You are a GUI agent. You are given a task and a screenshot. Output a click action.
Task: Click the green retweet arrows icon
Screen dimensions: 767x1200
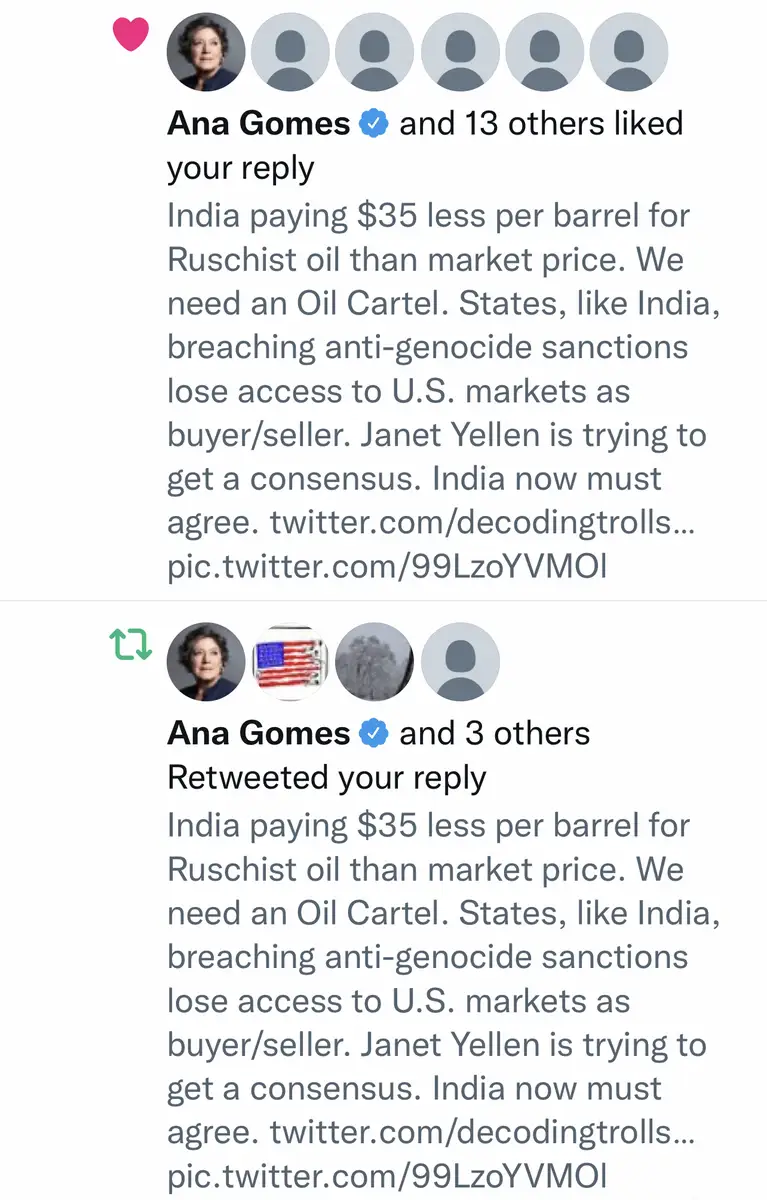131,646
